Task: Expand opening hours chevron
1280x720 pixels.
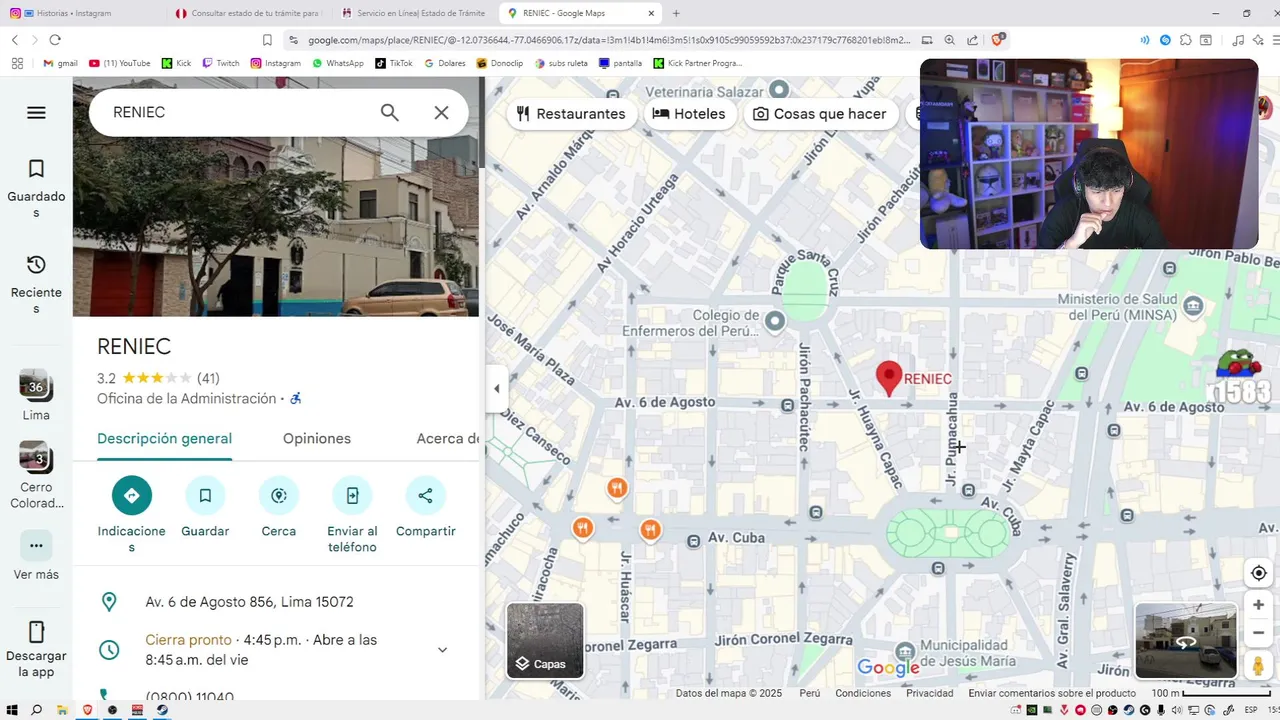Action: pyautogui.click(x=442, y=650)
